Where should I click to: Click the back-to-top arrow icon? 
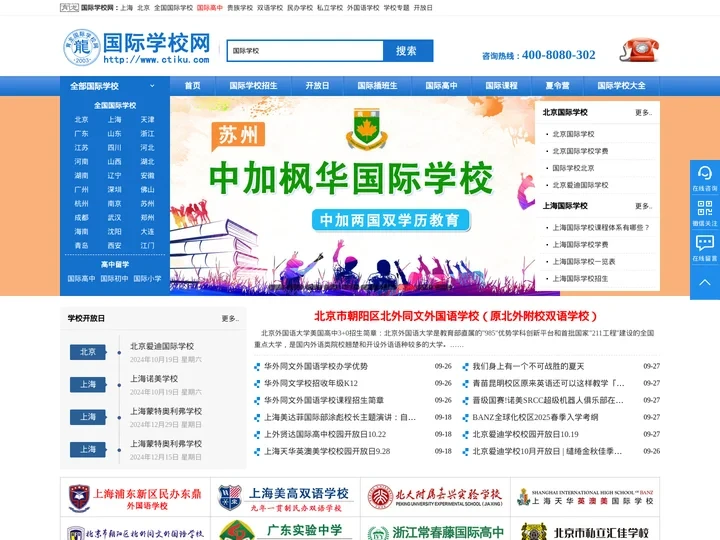[705, 282]
